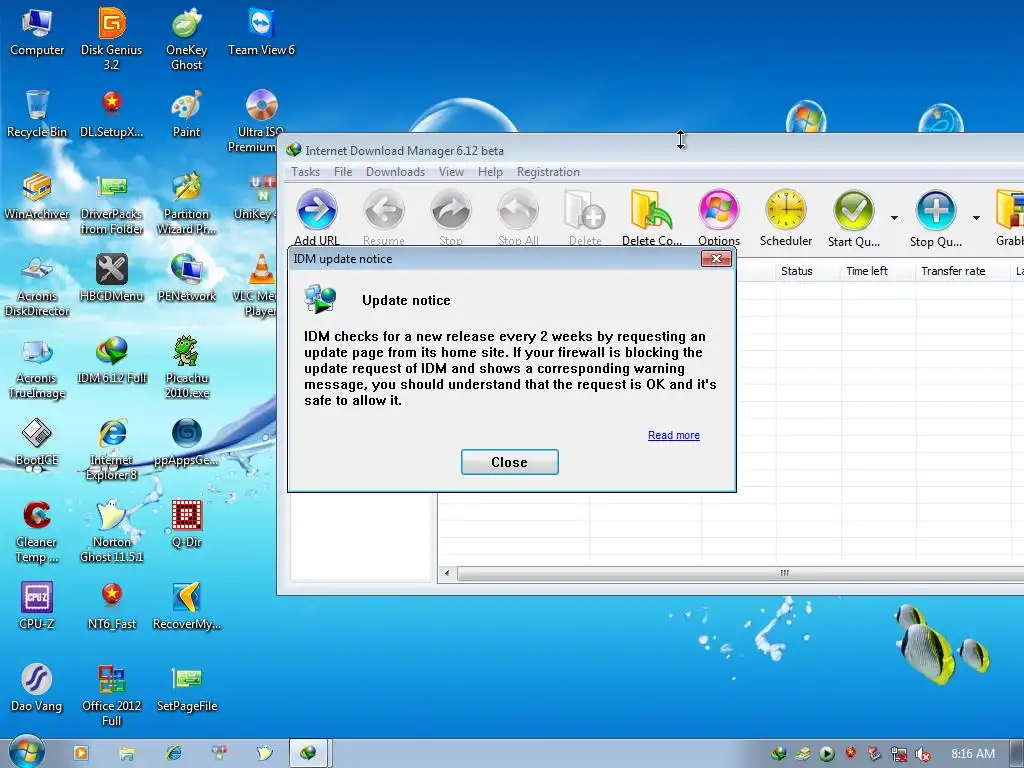1024x768 pixels.
Task: Click the Start Queue checkmark icon
Action: coord(854,210)
